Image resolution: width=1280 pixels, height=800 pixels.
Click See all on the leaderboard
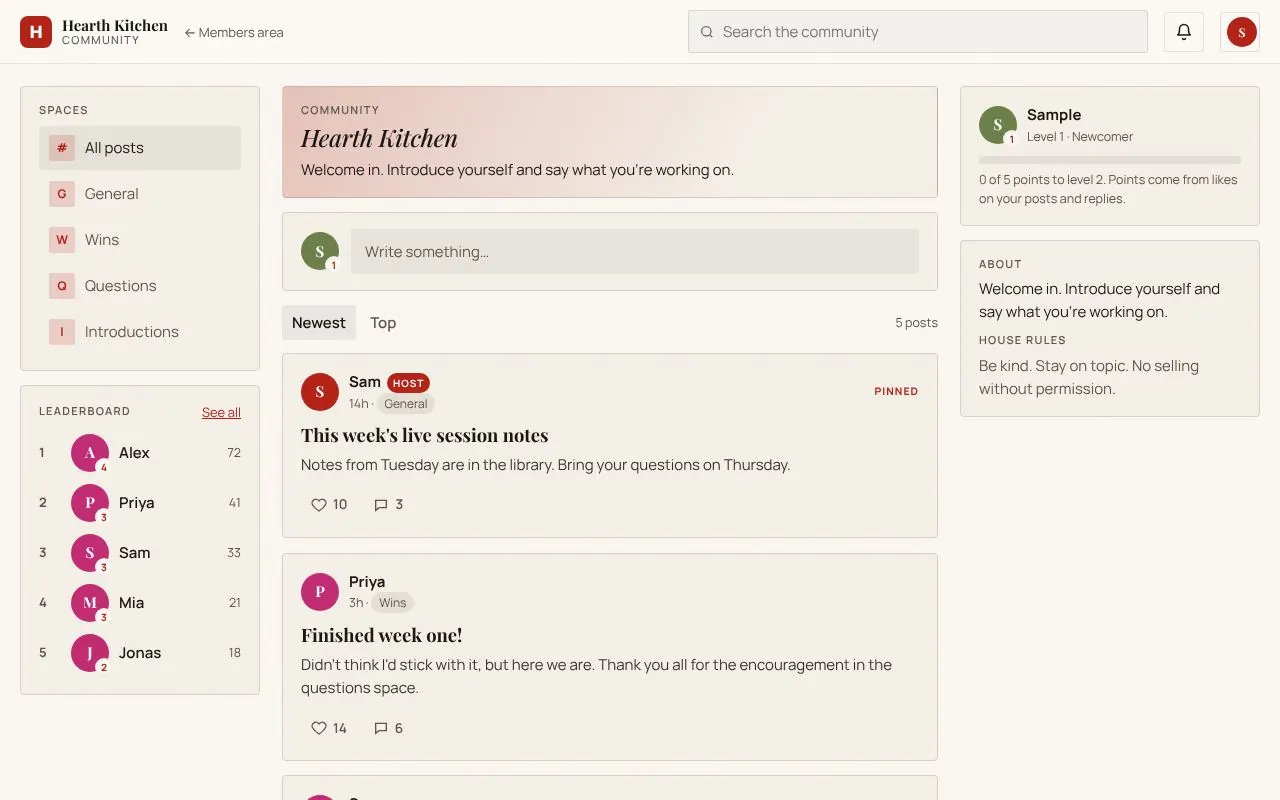pyautogui.click(x=221, y=412)
